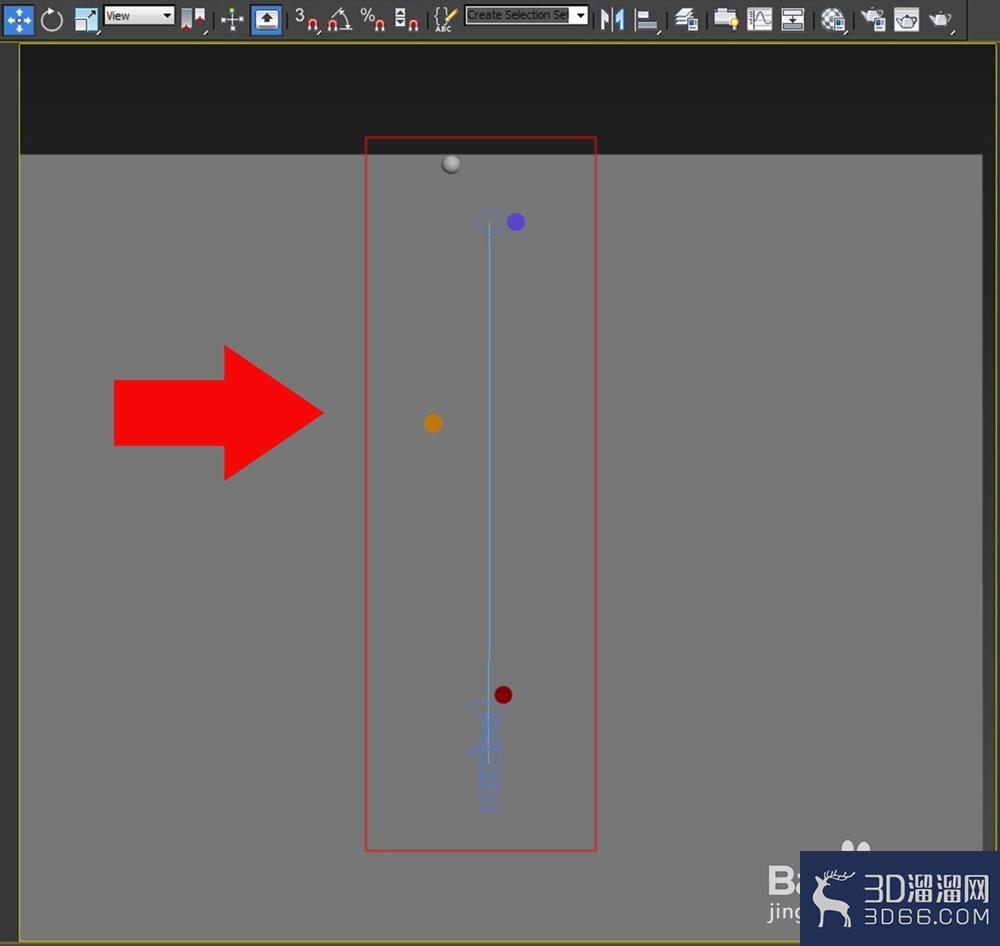Activate the Select and Rotate tool
Viewport: 1000px width, 946px height.
(52, 20)
